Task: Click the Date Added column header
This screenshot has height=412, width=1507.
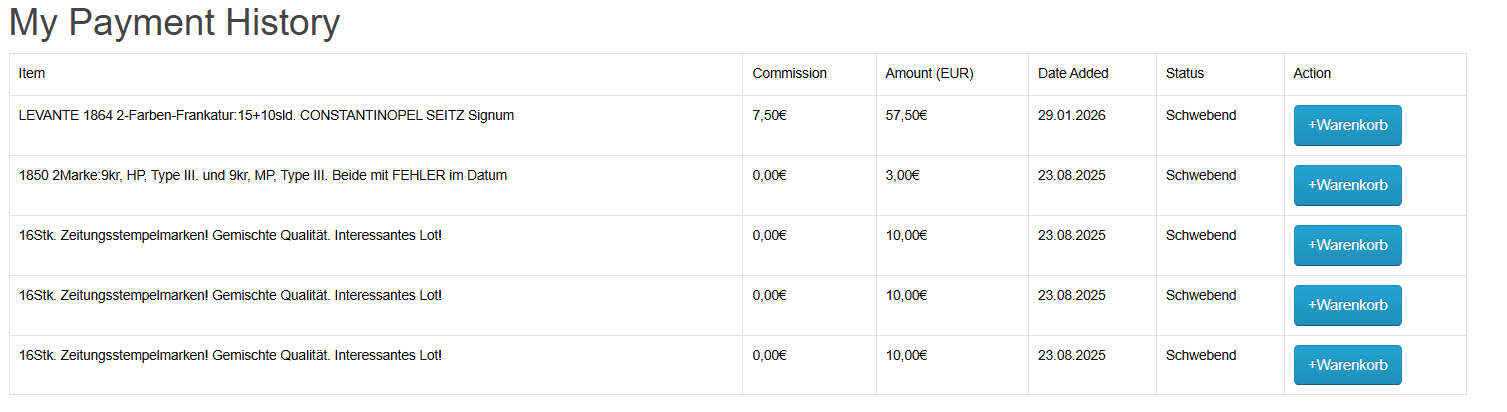Action: pos(1073,73)
